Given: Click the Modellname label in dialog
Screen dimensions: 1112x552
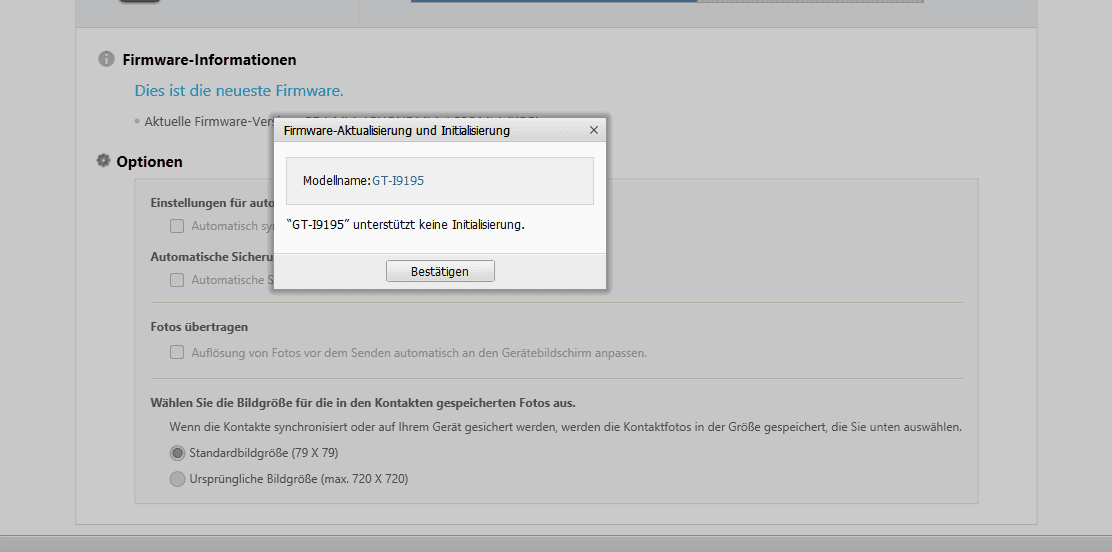Looking at the screenshot, I should click(x=337, y=180).
